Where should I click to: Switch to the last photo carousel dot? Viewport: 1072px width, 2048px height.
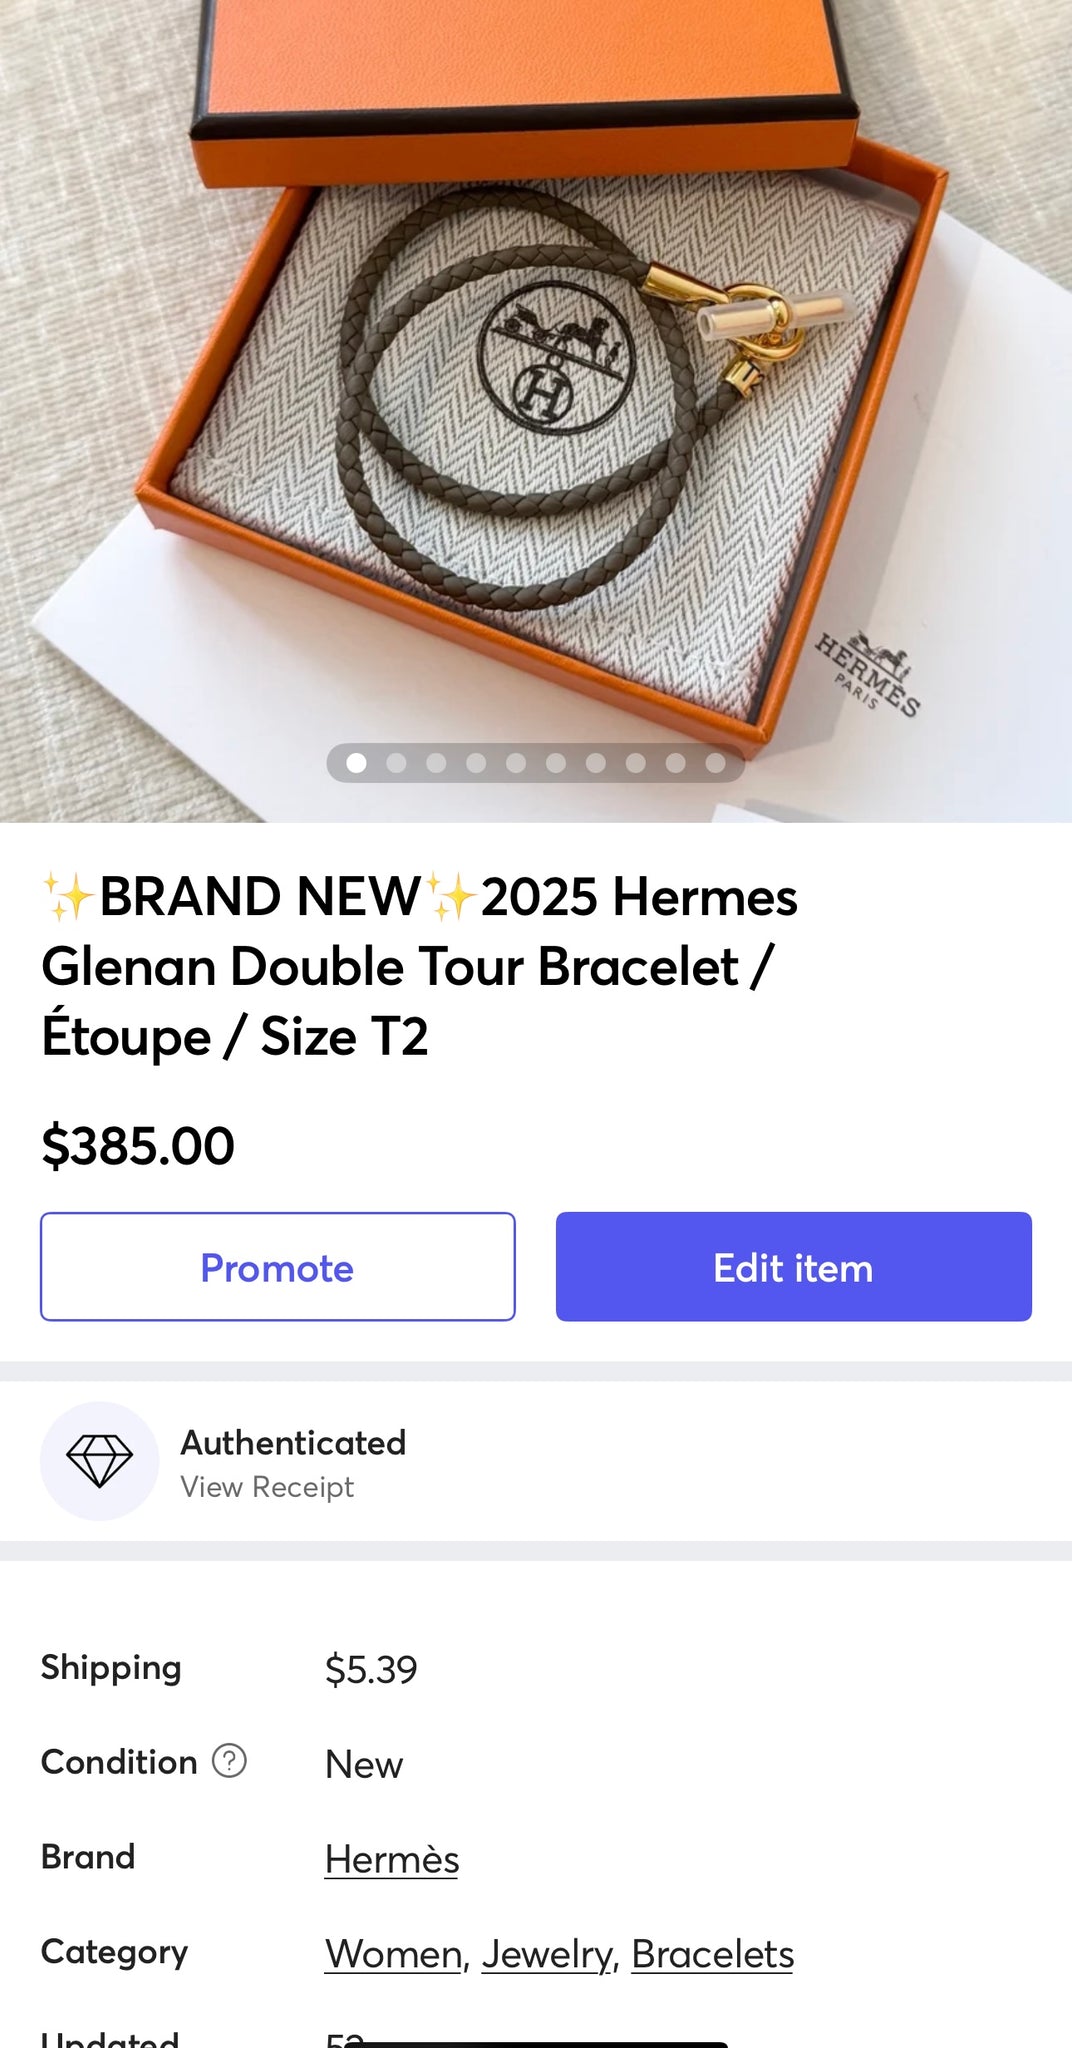715,763
